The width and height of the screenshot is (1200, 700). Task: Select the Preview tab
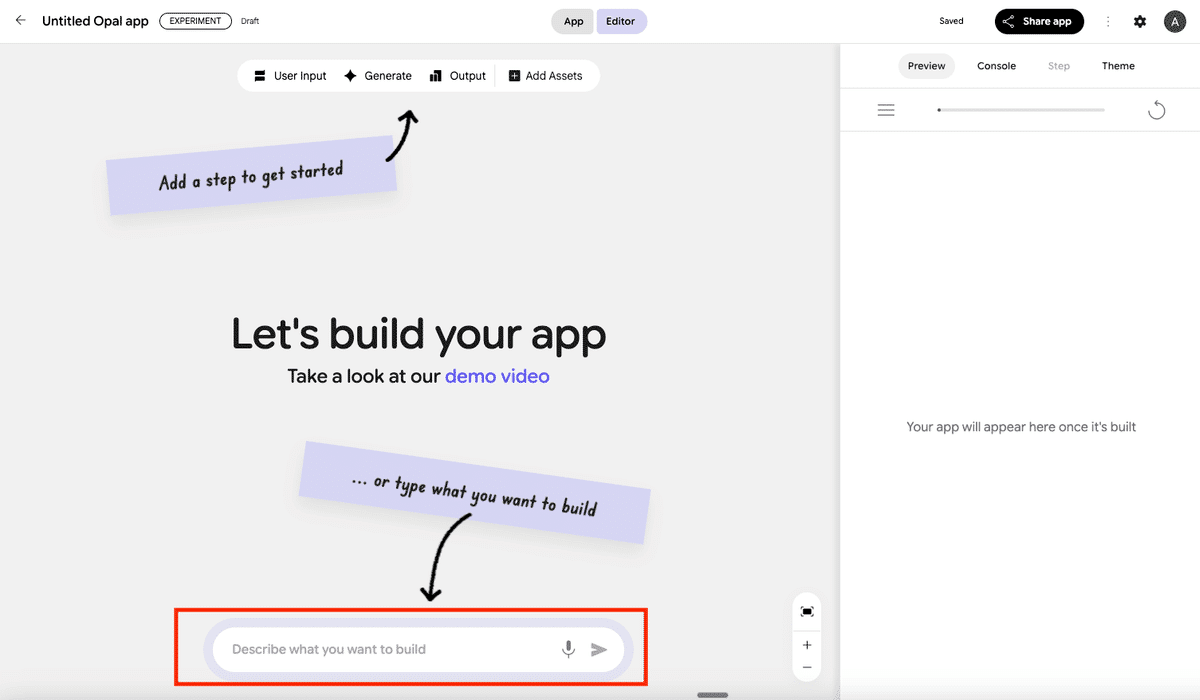pos(926,66)
